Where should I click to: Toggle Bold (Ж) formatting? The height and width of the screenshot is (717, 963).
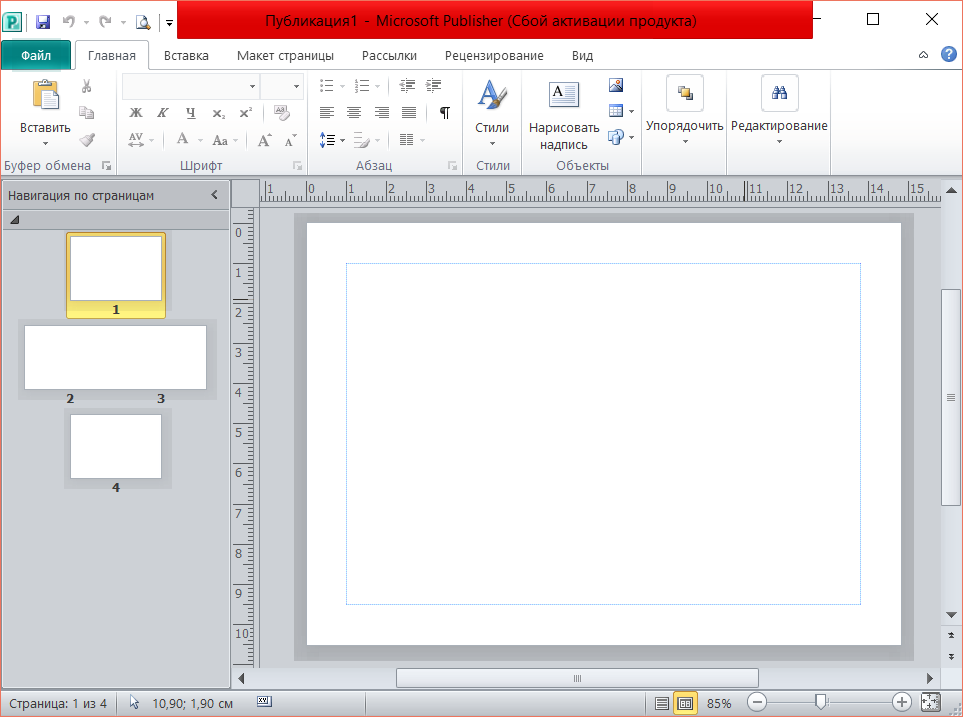pos(136,112)
